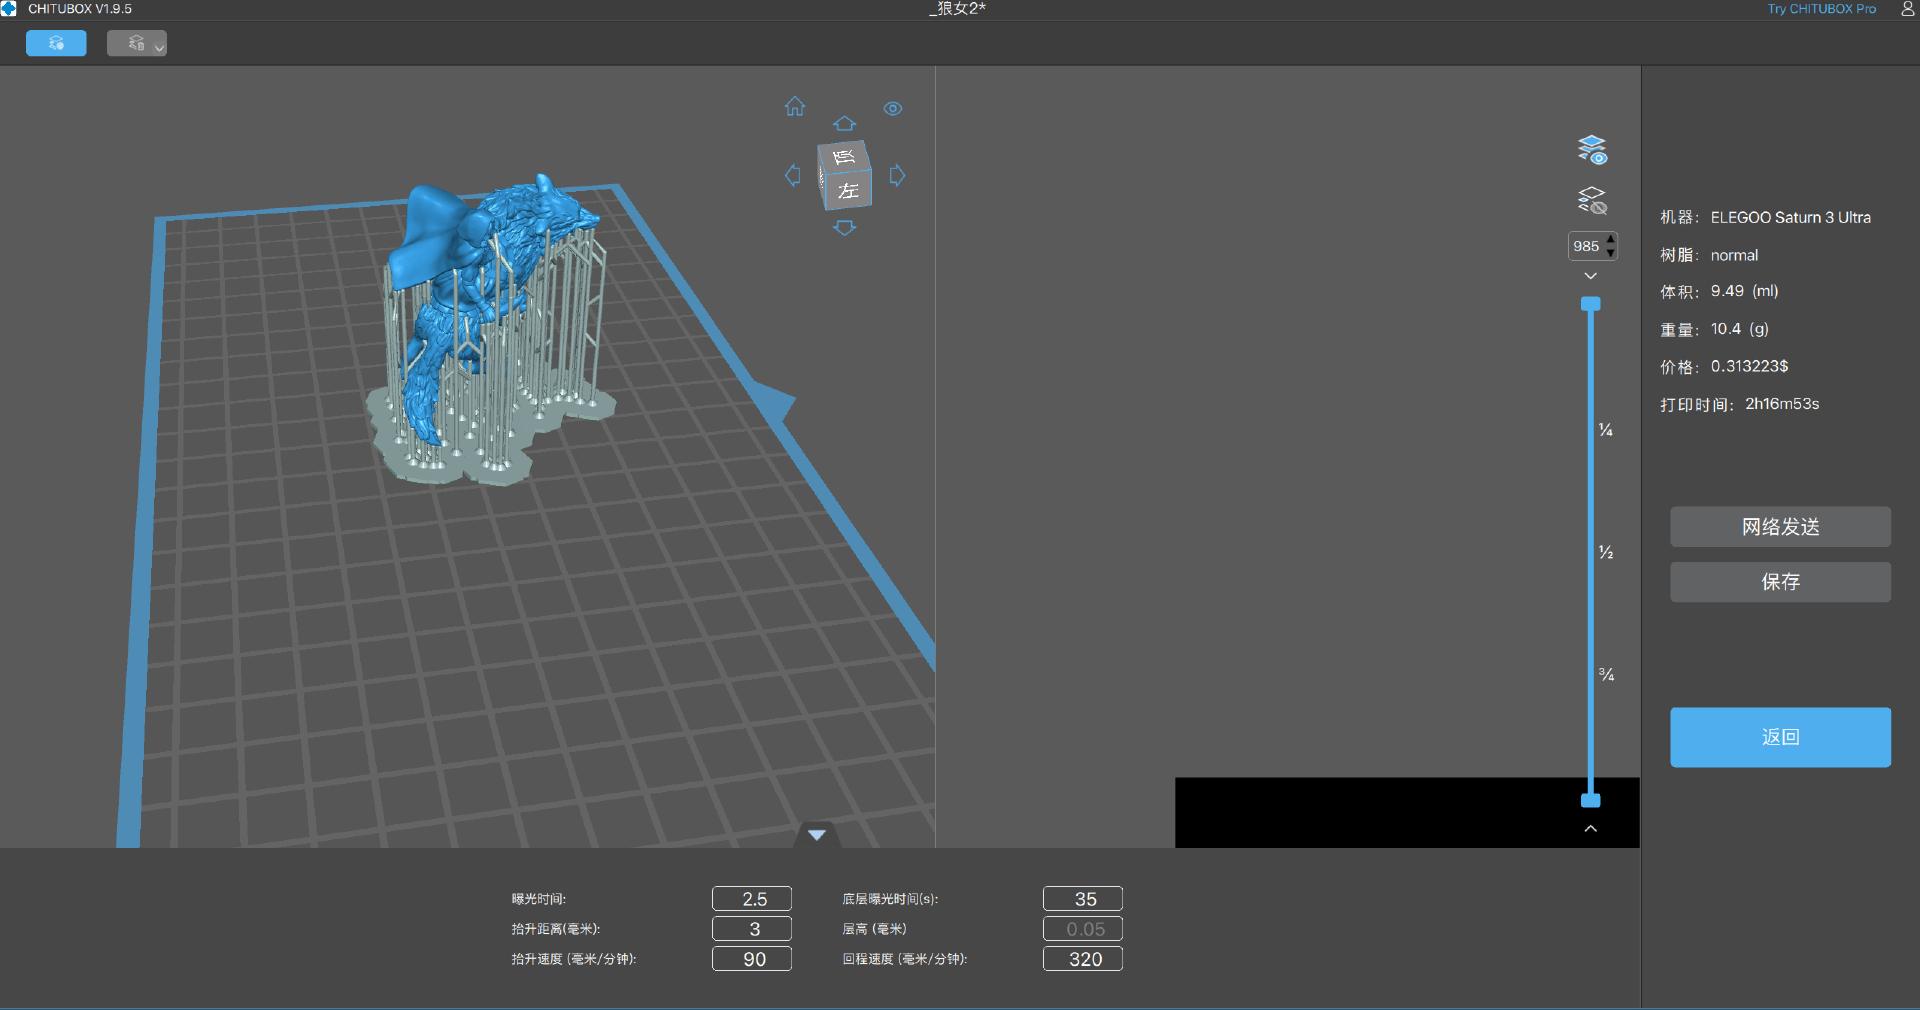This screenshot has width=1920, height=1010.
Task: Open Try CHITUBOX Pro link
Action: (1820, 8)
